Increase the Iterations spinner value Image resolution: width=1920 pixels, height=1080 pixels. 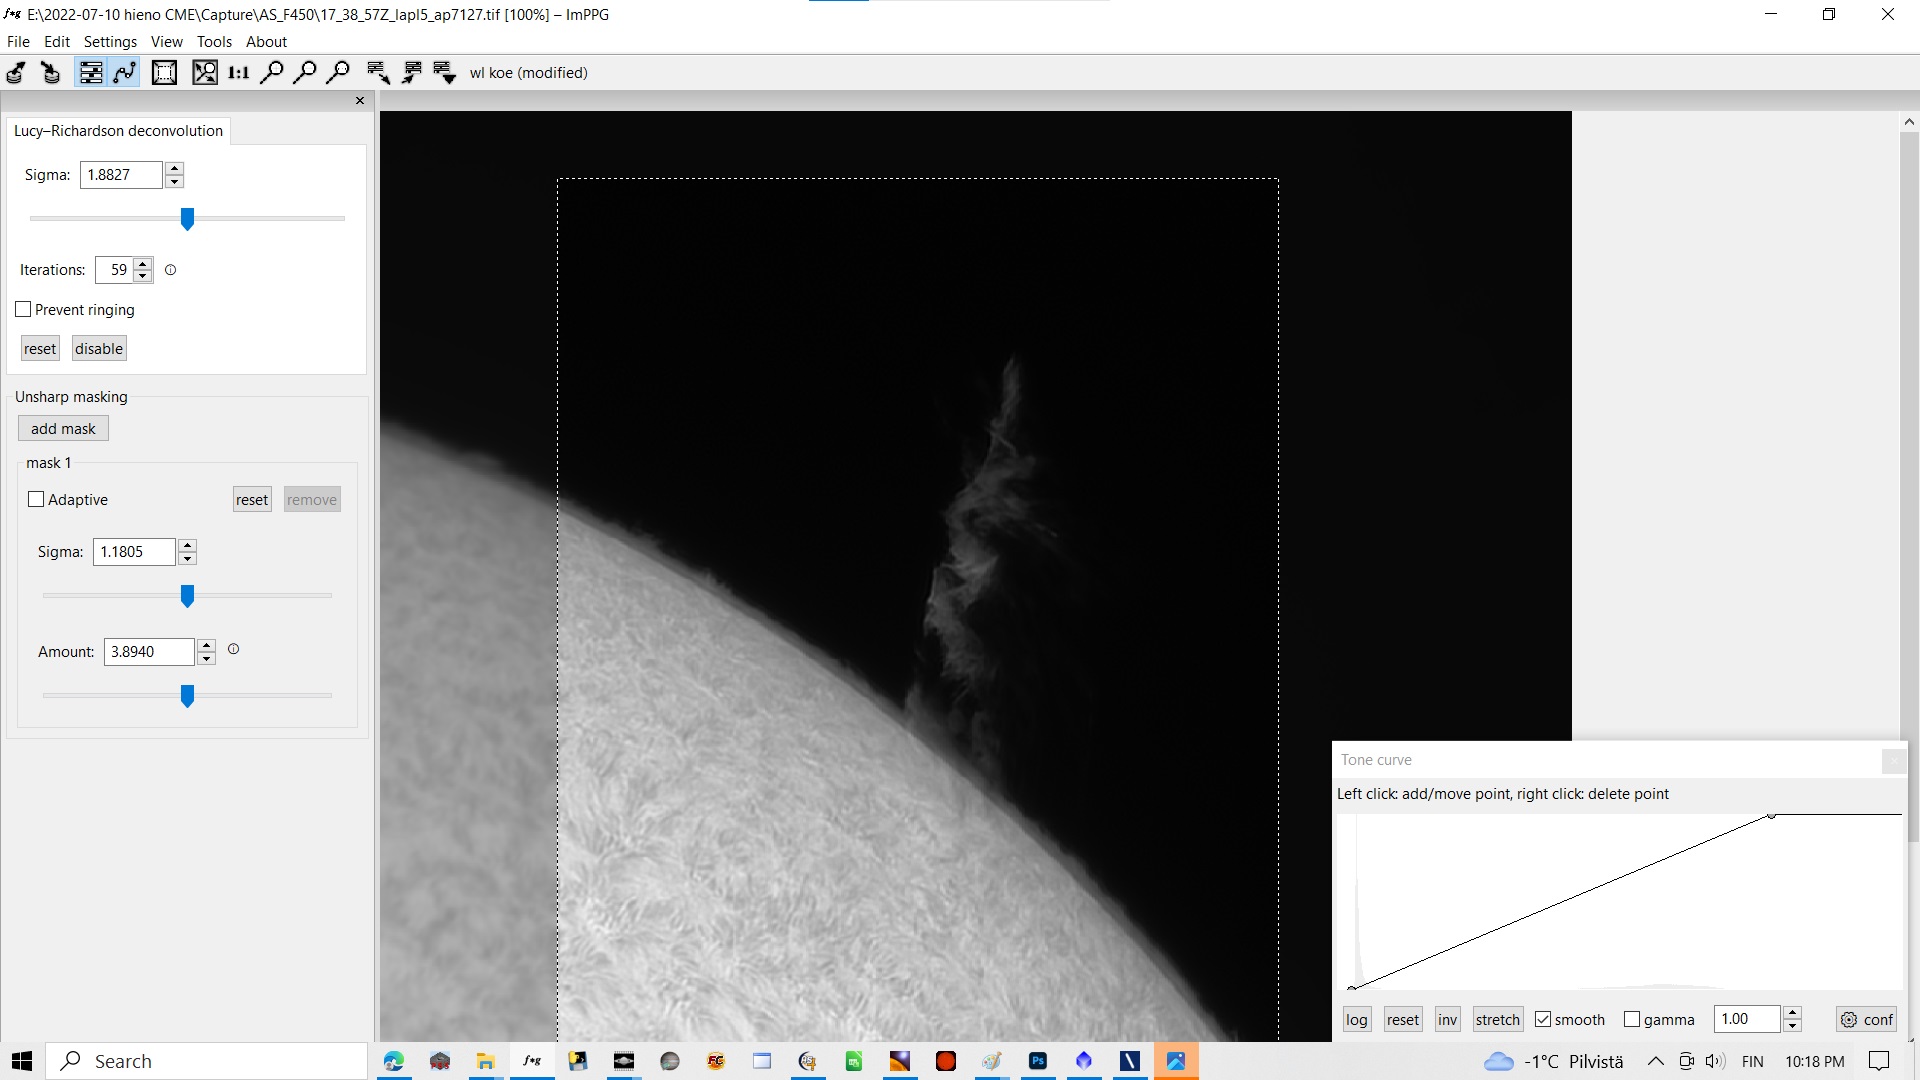[x=143, y=264]
